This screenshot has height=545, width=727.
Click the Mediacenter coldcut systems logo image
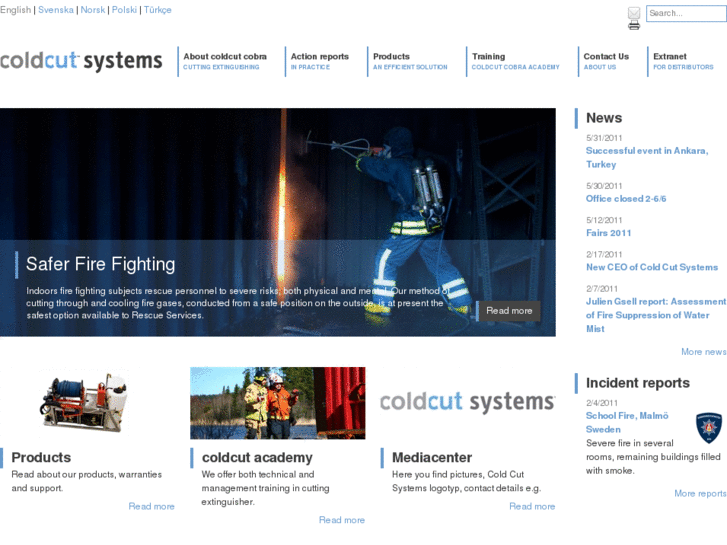coord(467,402)
